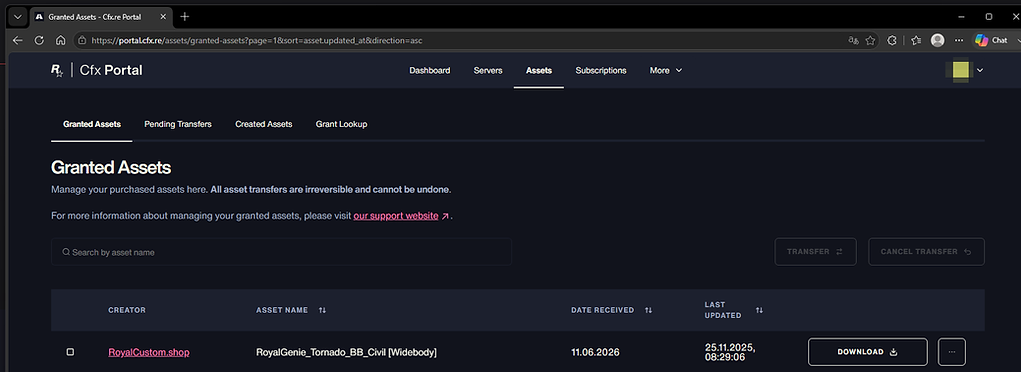Click the Creator column header
This screenshot has height=372, width=1021.
coord(127,310)
